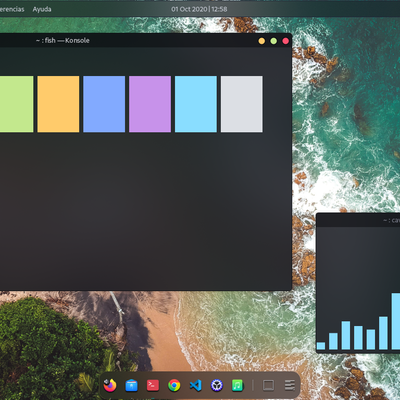
Task: Click the light gray color block in Konsole
Action: point(242,104)
